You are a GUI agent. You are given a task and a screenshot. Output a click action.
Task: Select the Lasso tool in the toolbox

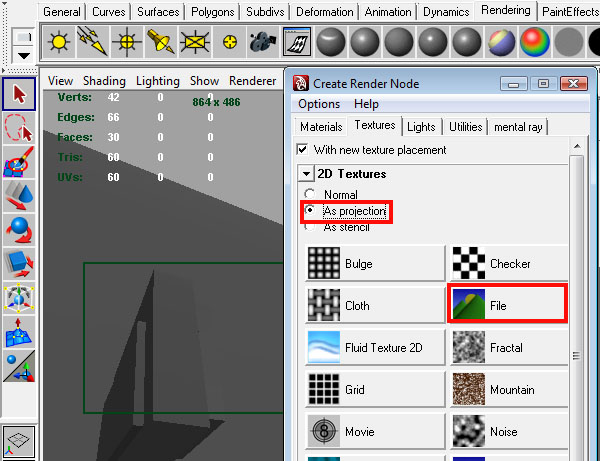(19, 128)
